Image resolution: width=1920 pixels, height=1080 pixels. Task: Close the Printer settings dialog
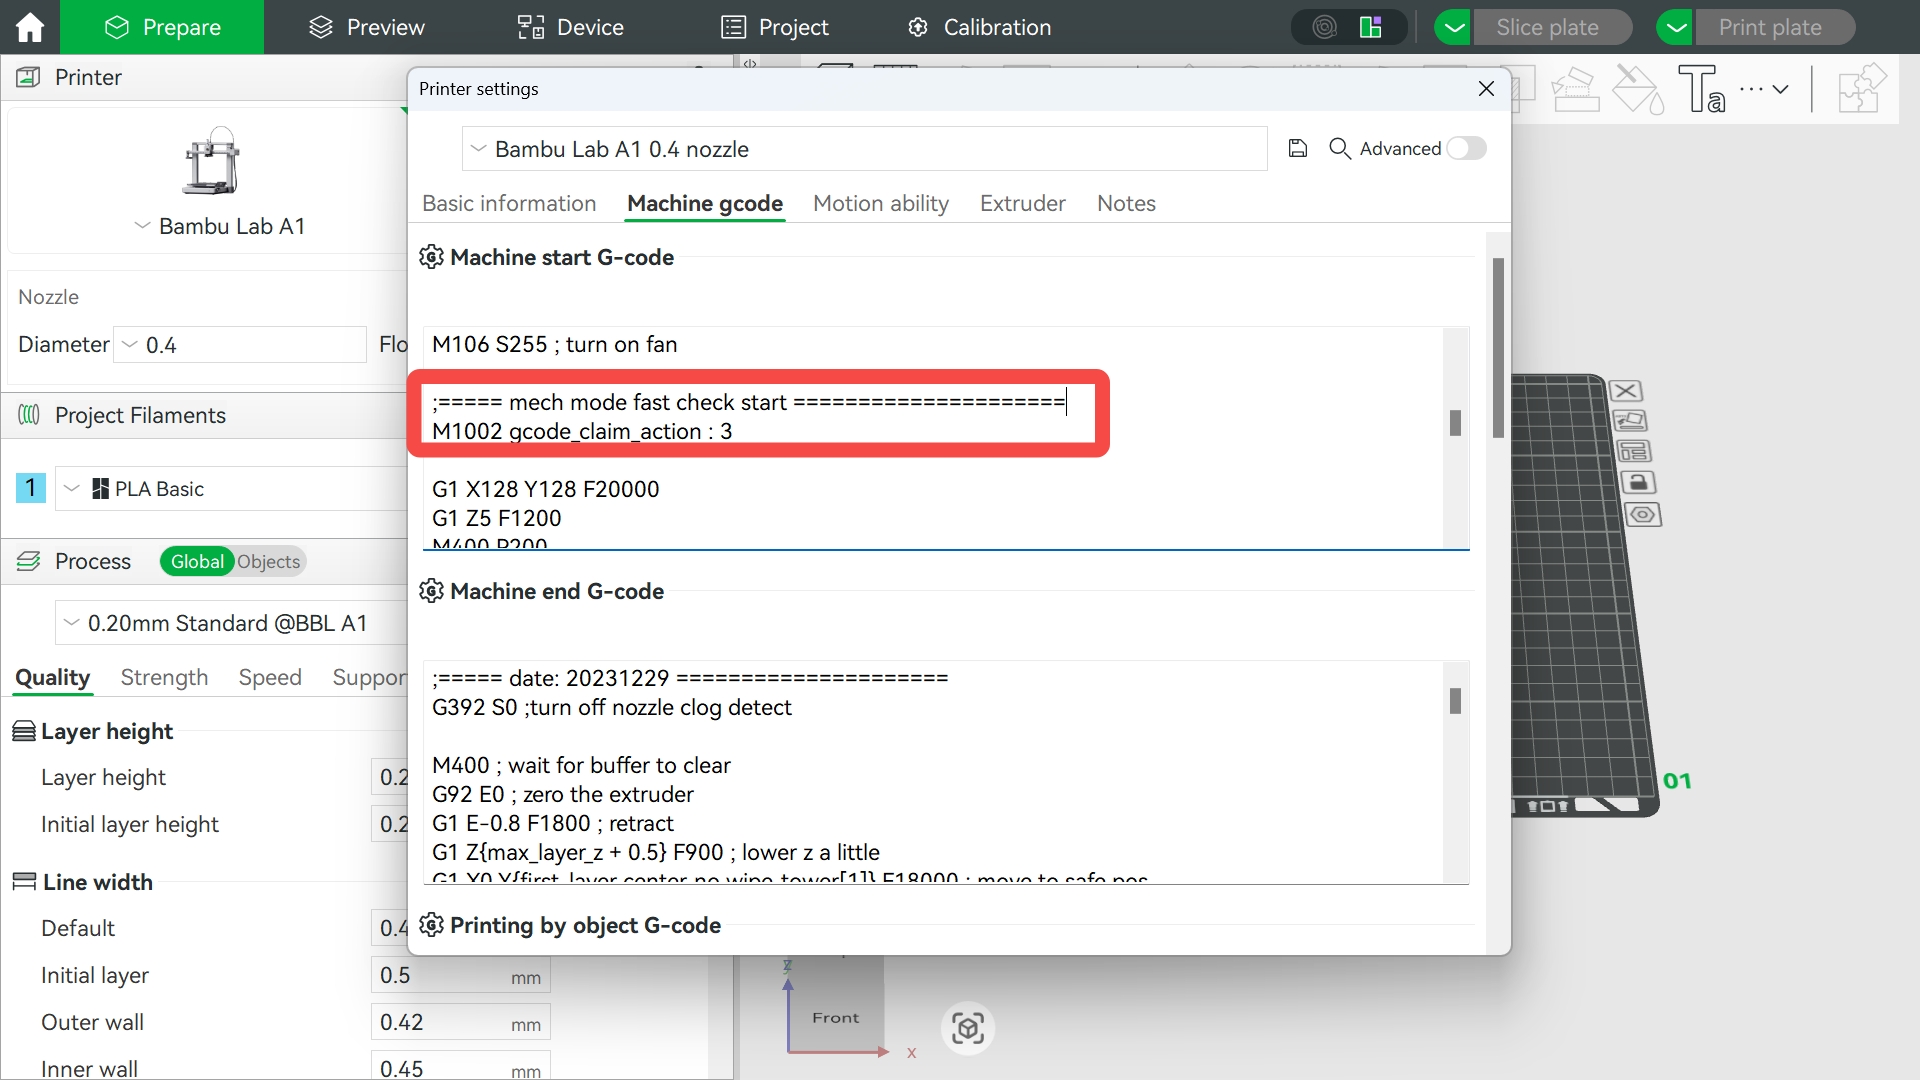tap(1486, 89)
